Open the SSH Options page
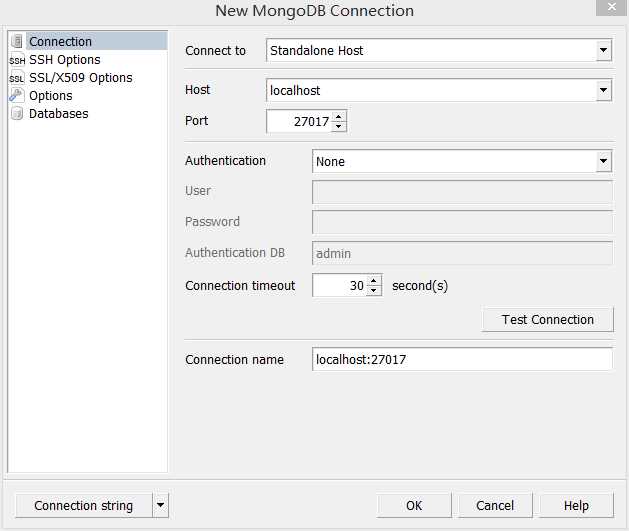The width and height of the screenshot is (629, 531). pyautogui.click(x=65, y=60)
